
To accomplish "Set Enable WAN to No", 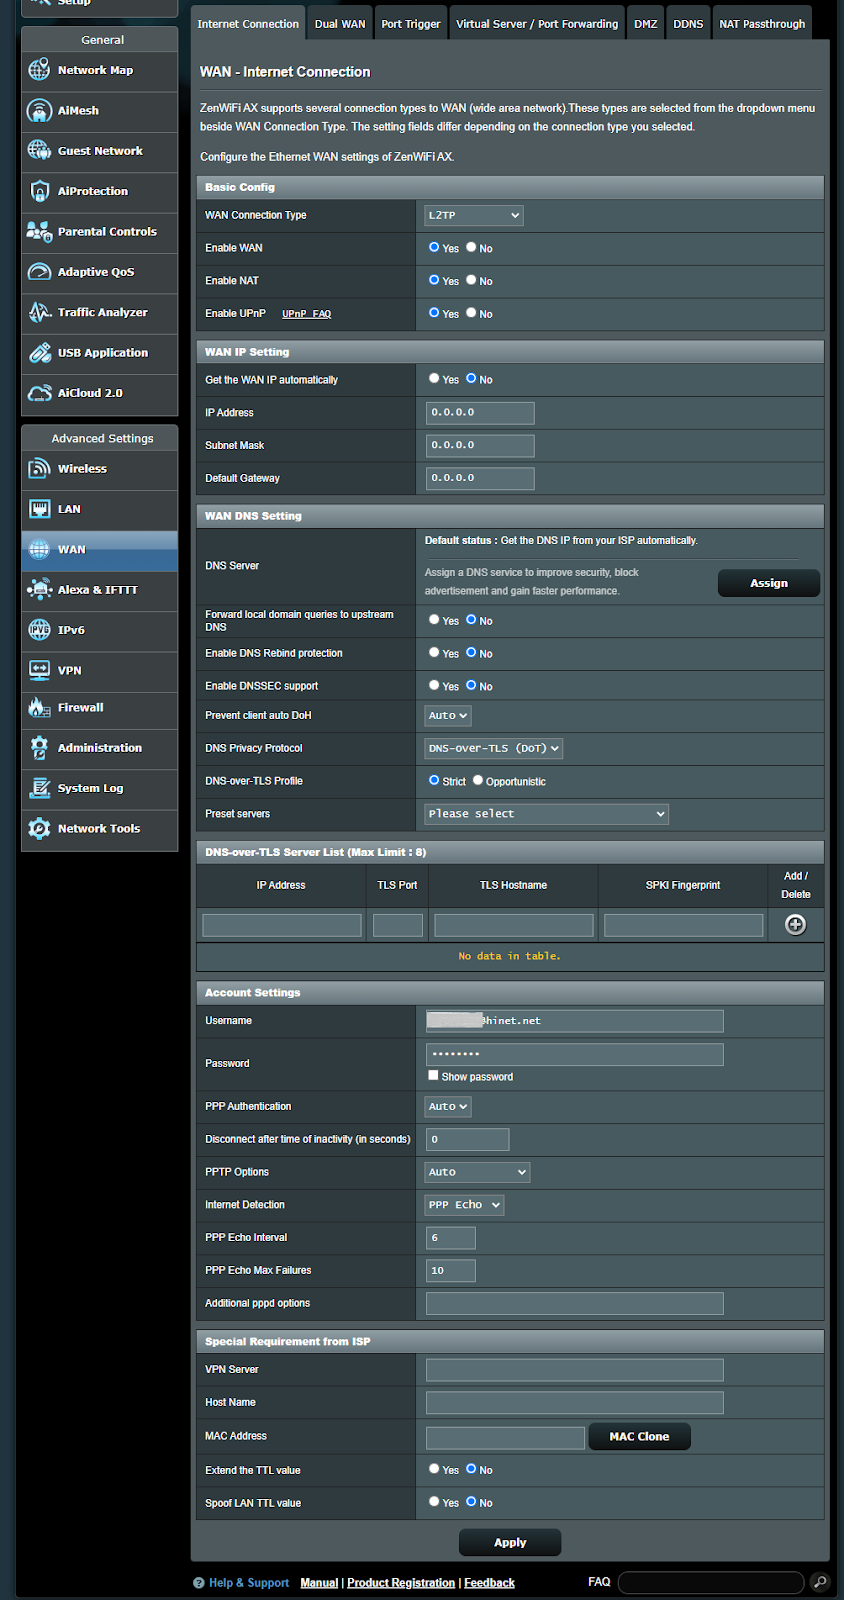I will tap(471, 247).
